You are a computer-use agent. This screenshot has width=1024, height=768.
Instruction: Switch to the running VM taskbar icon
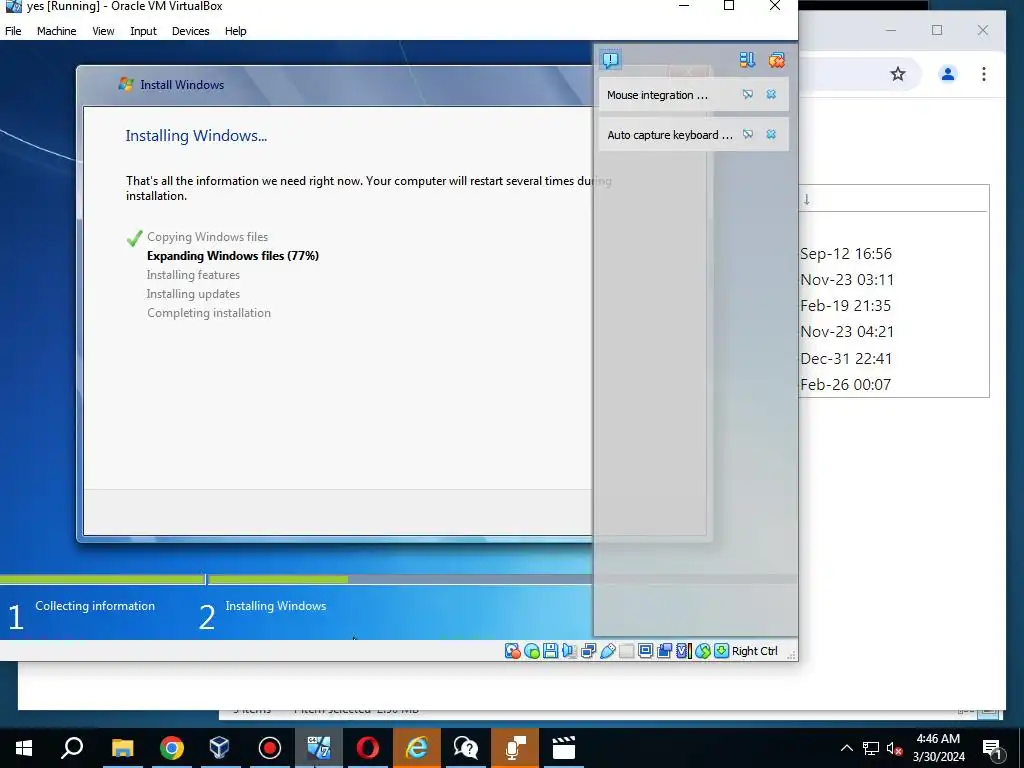[x=319, y=748]
